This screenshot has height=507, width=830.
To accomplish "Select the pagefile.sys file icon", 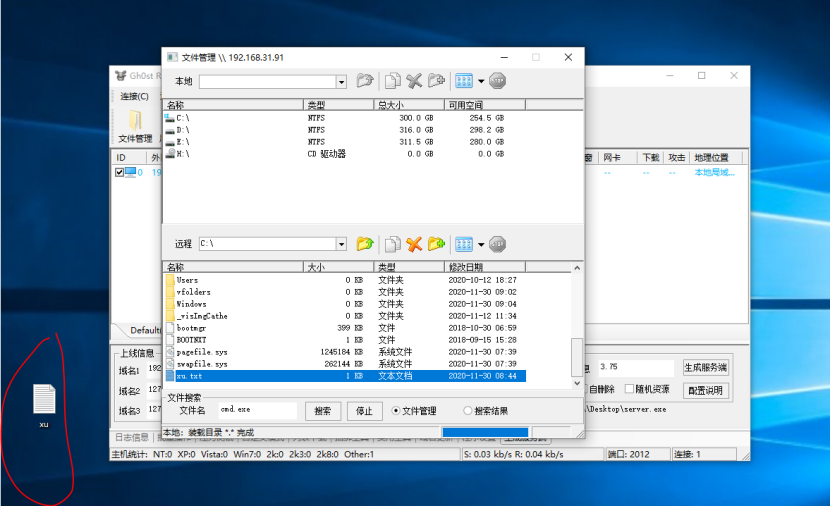I will tap(170, 352).
